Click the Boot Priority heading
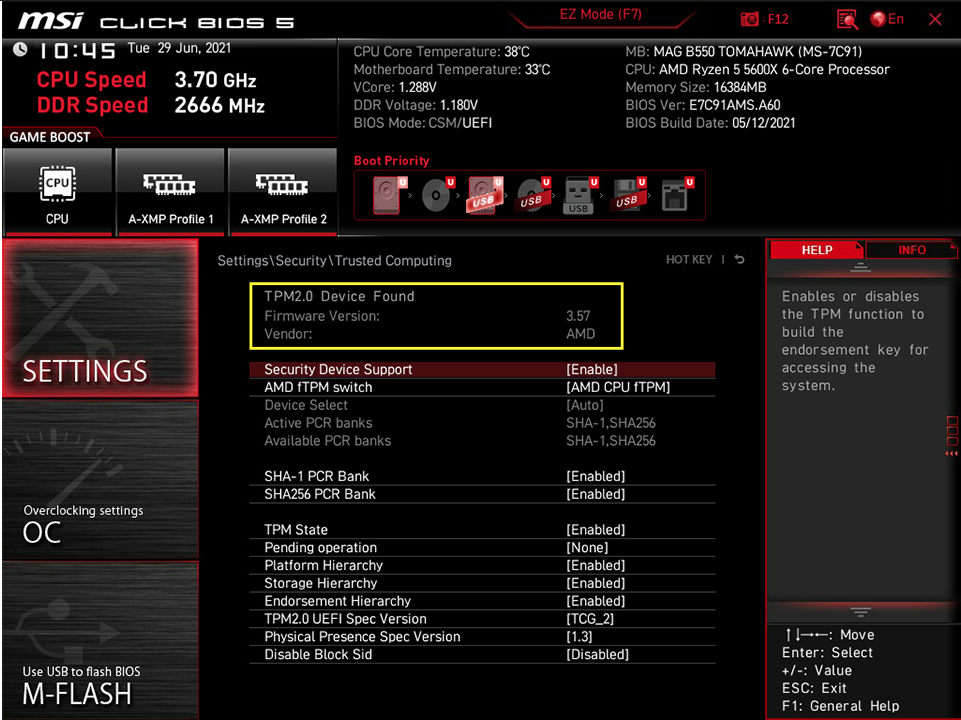 pyautogui.click(x=392, y=161)
